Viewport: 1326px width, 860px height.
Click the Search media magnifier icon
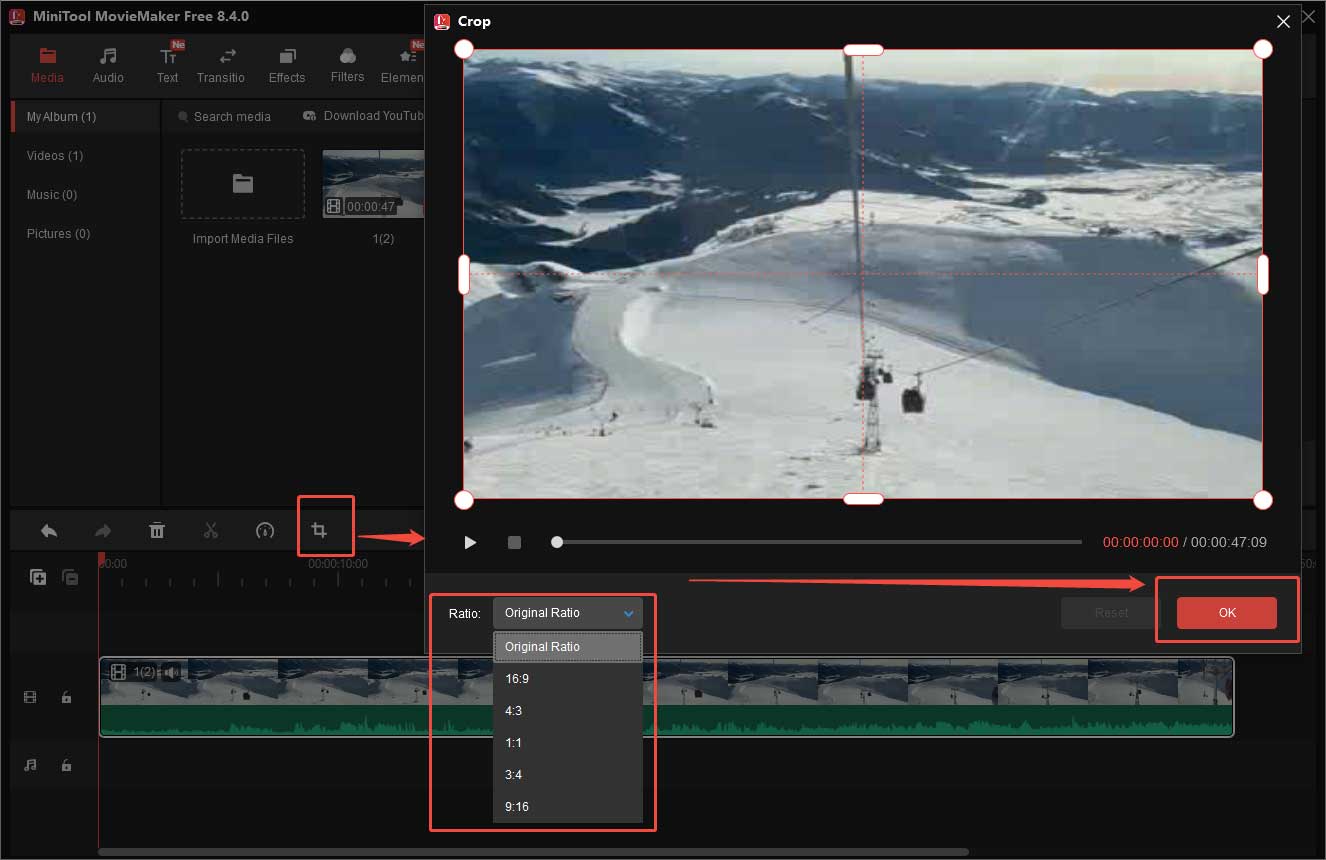[182, 116]
